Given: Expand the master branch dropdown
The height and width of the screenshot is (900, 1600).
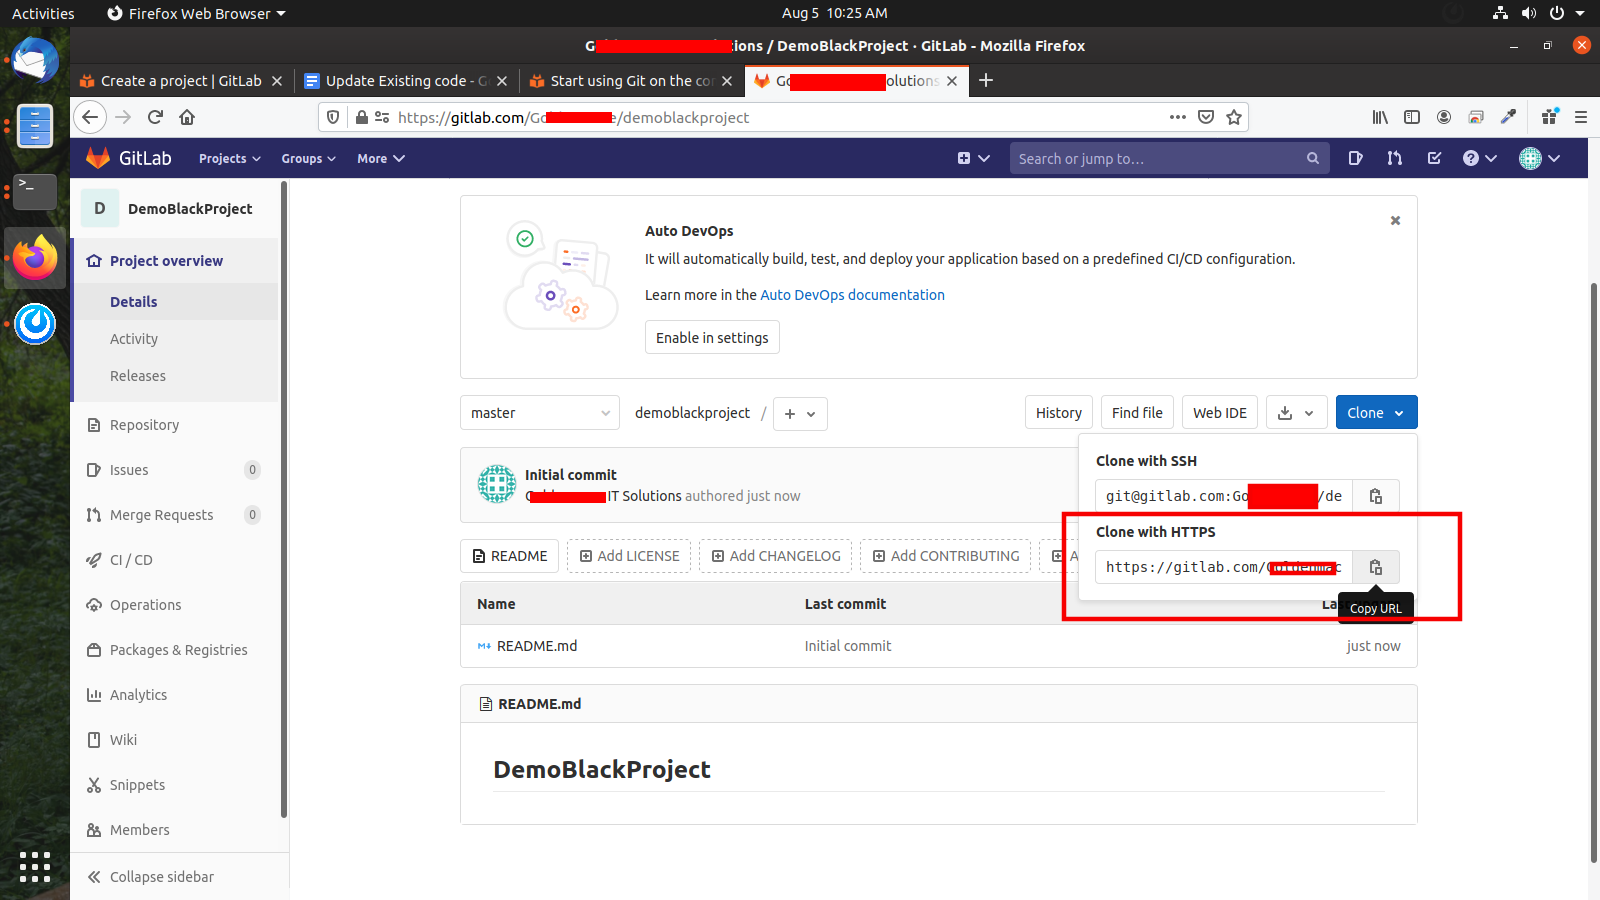Looking at the screenshot, I should 540,413.
